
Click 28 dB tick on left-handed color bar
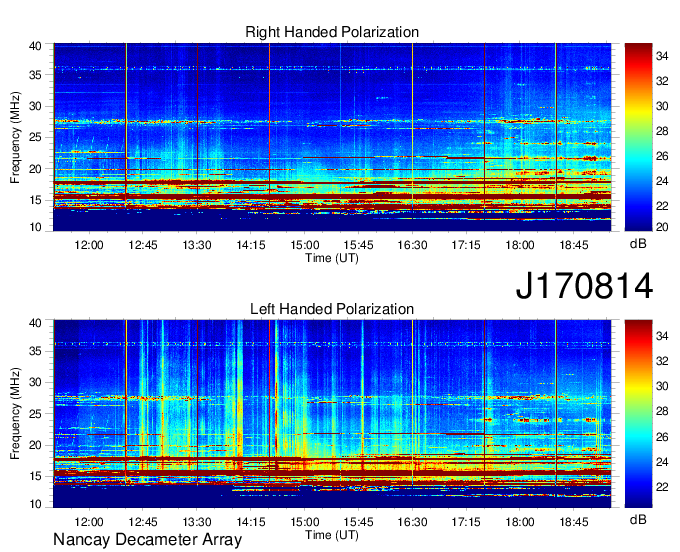662,412
